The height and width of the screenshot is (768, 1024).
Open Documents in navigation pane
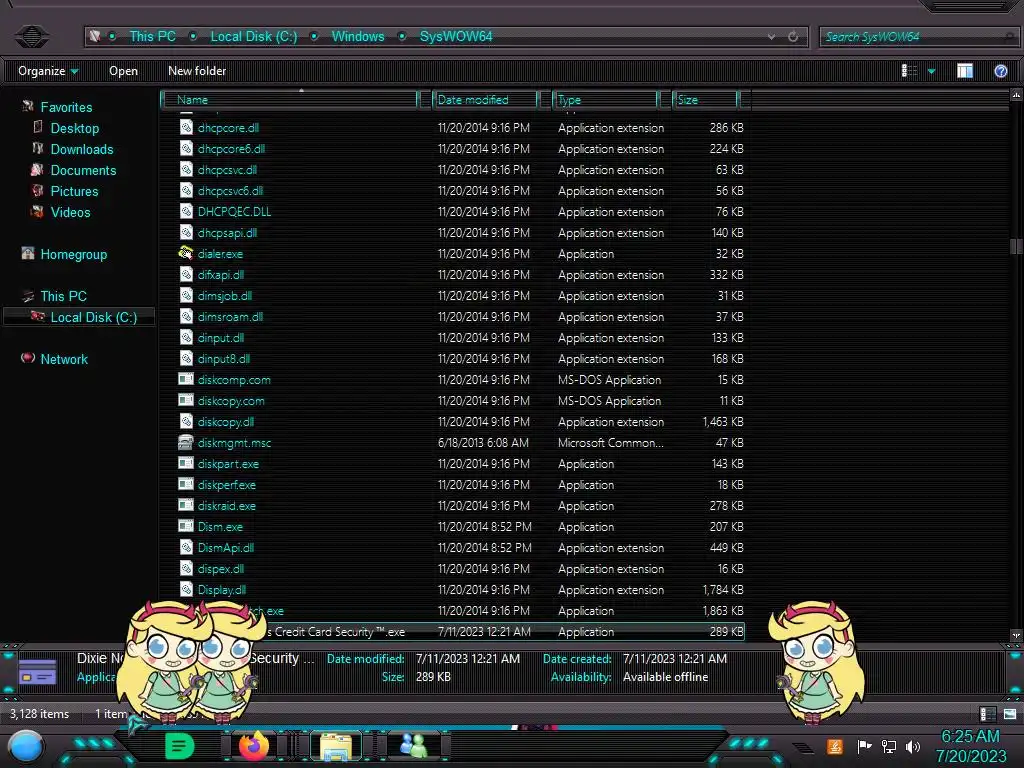click(x=83, y=170)
